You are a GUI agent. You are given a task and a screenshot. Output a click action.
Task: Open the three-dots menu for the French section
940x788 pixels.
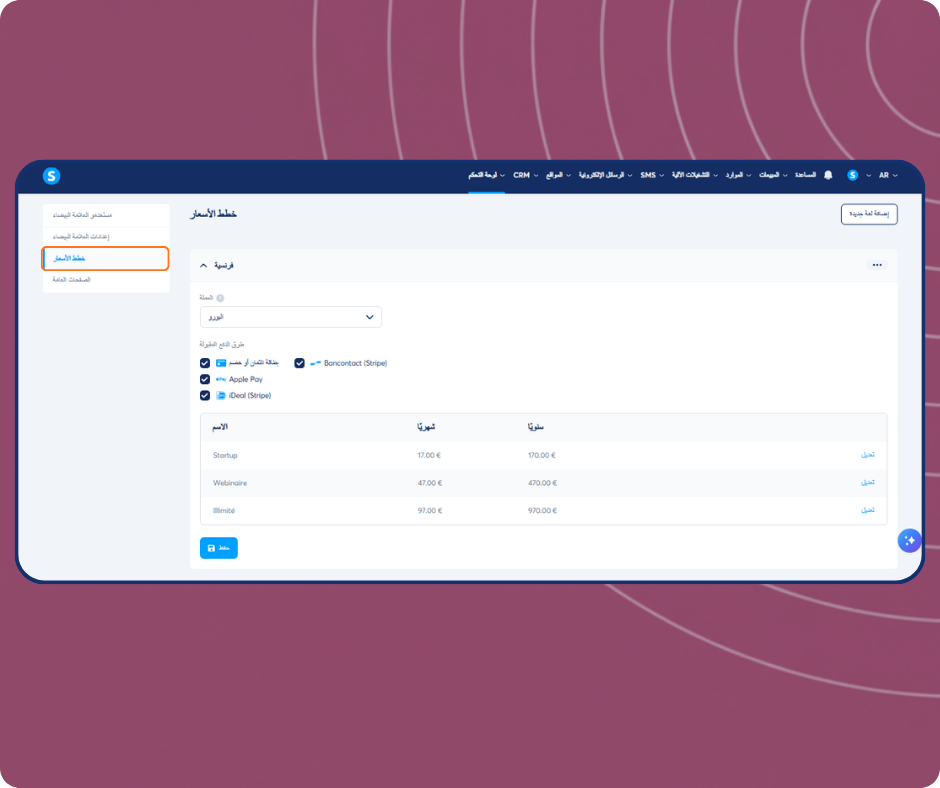877,265
